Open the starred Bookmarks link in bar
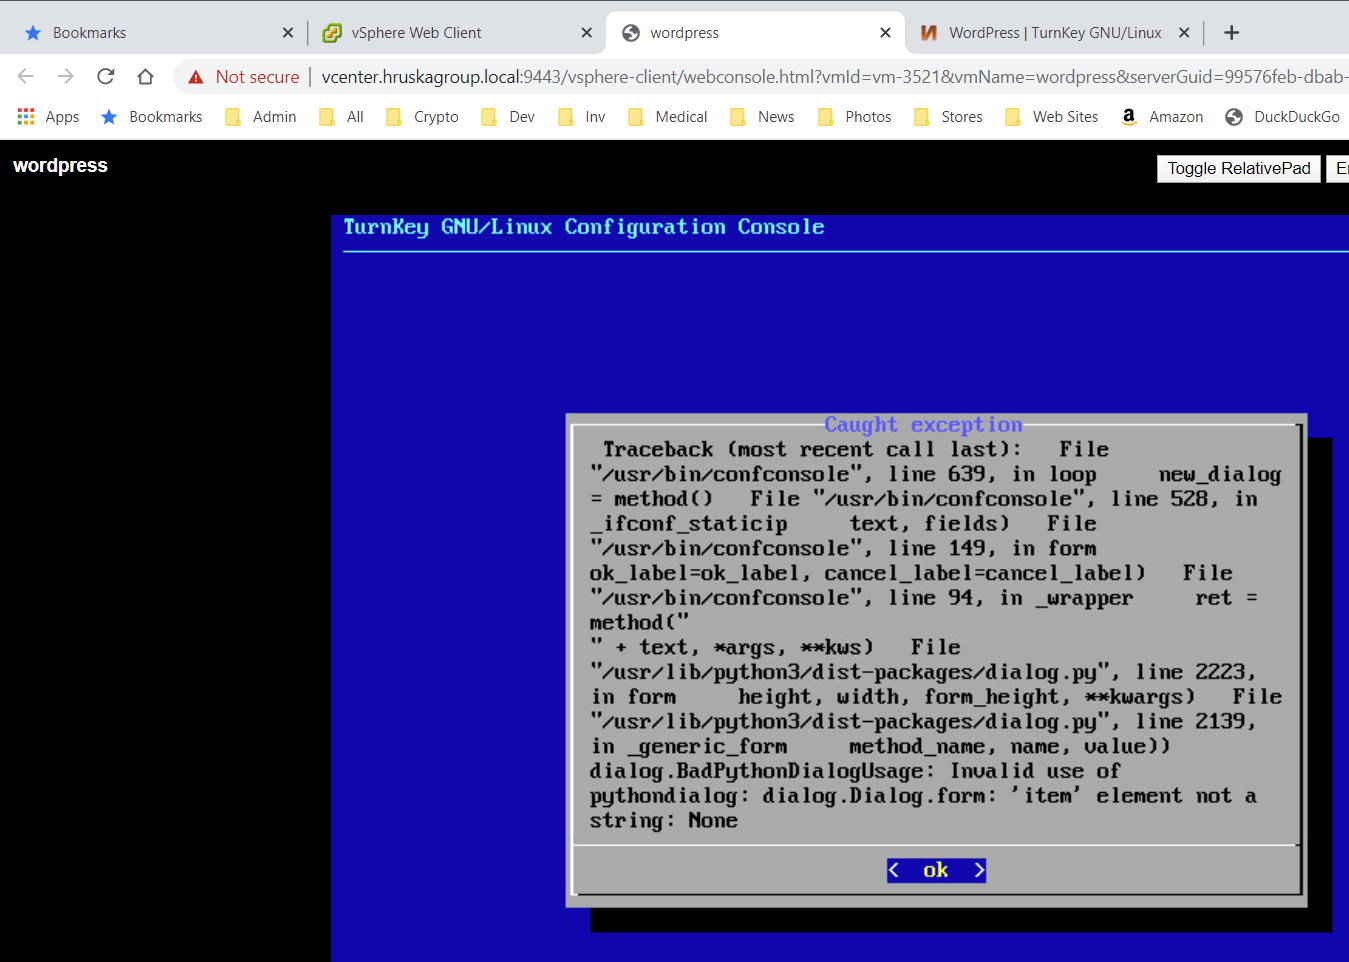Image resolution: width=1349 pixels, height=962 pixels. tap(152, 117)
